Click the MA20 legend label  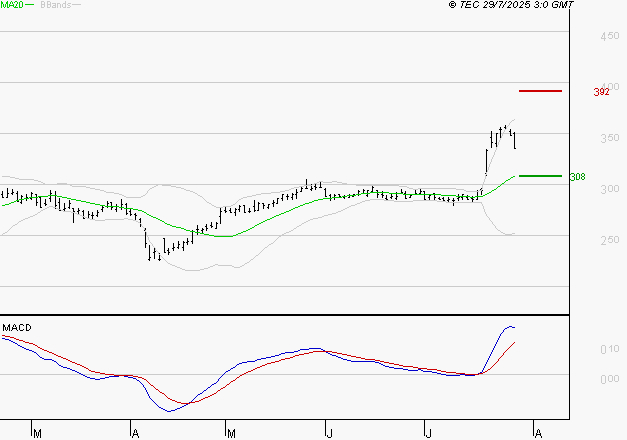point(12,5)
